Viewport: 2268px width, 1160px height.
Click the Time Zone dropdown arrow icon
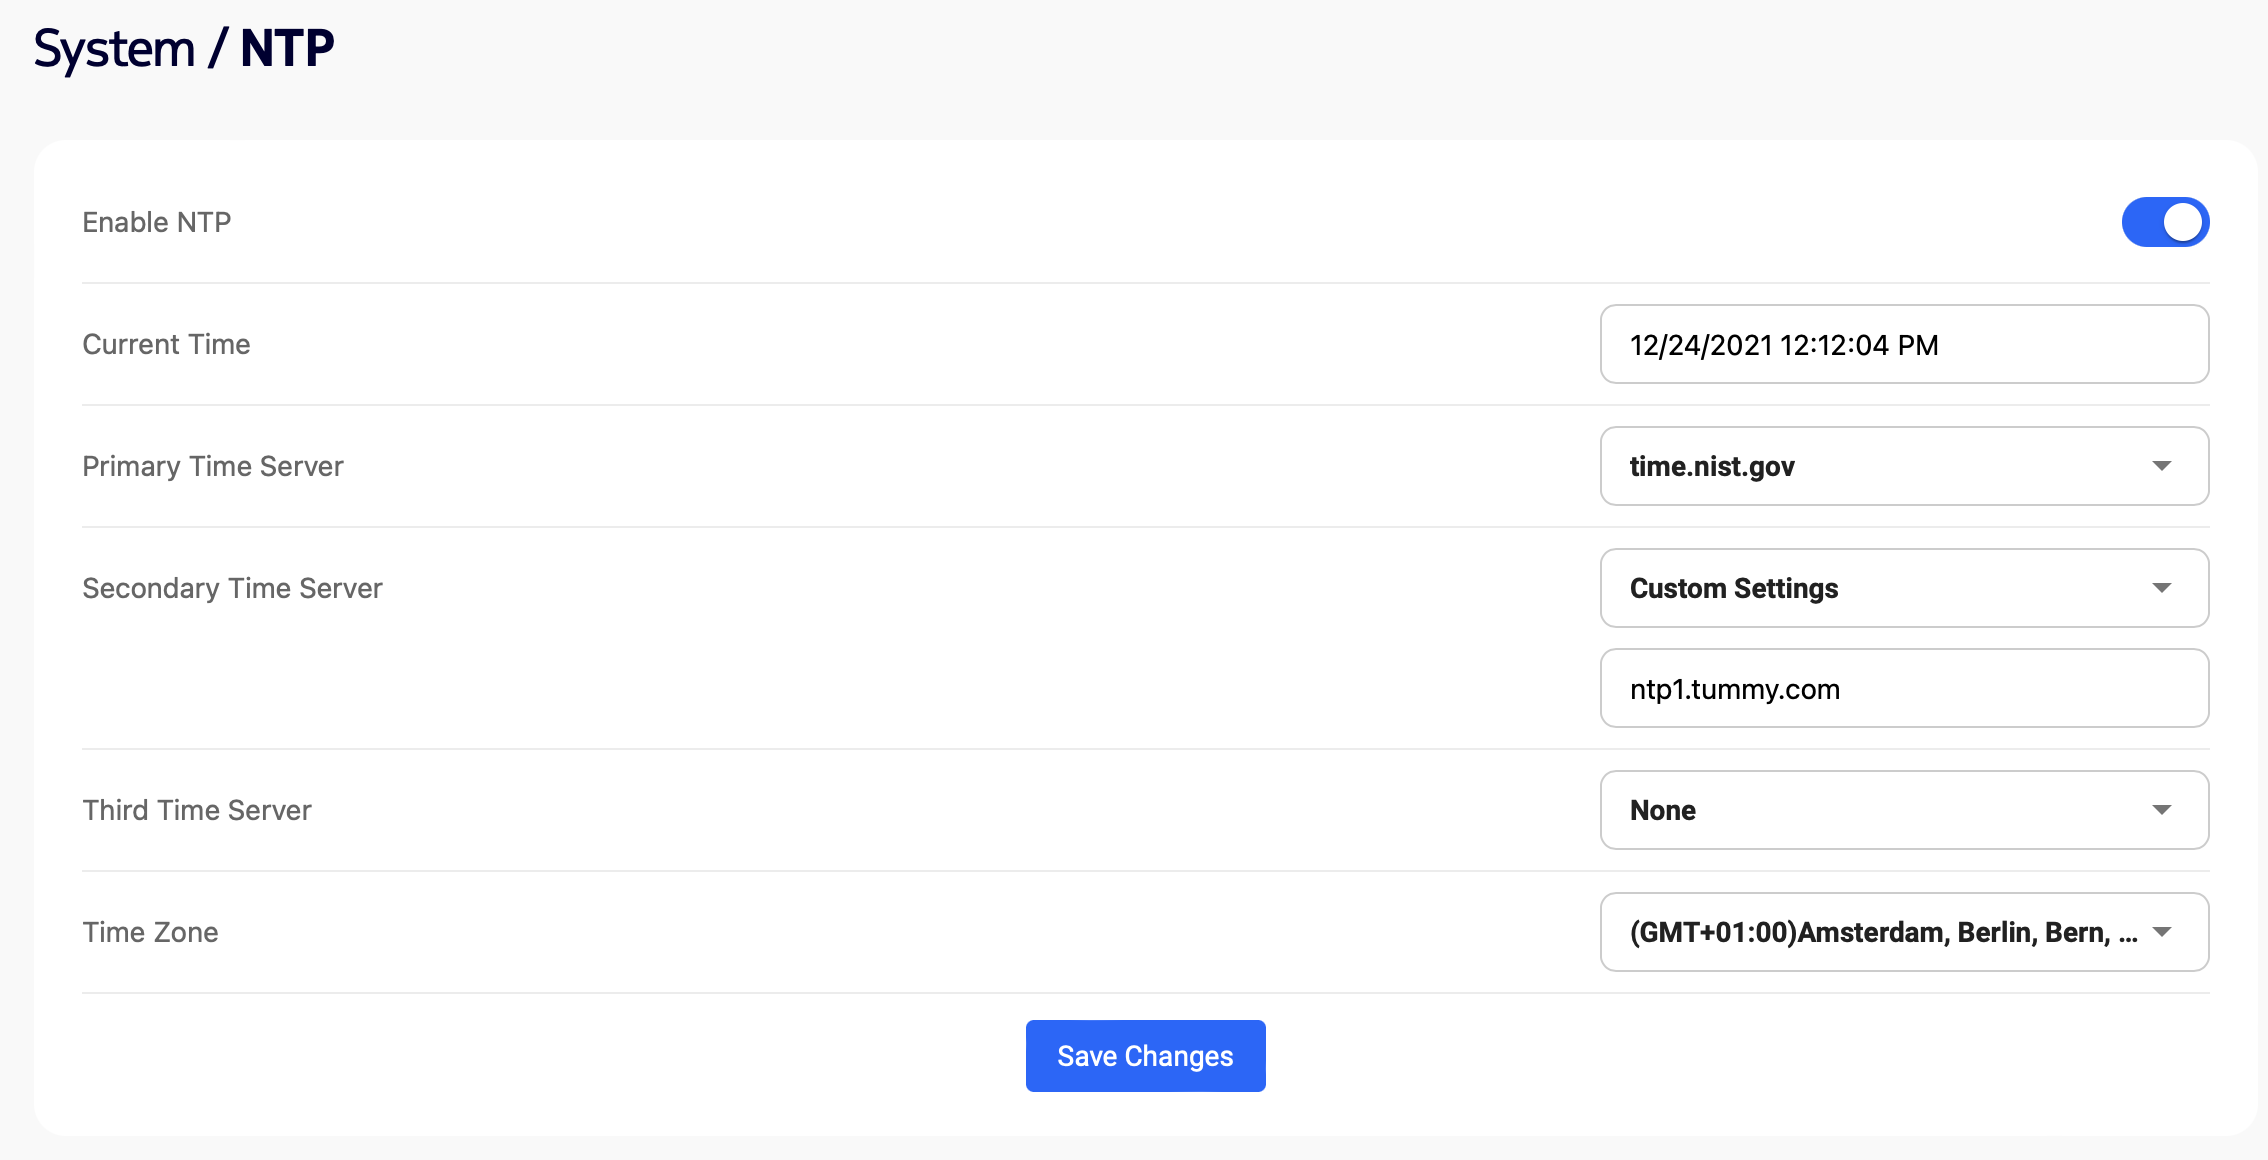coord(2161,933)
